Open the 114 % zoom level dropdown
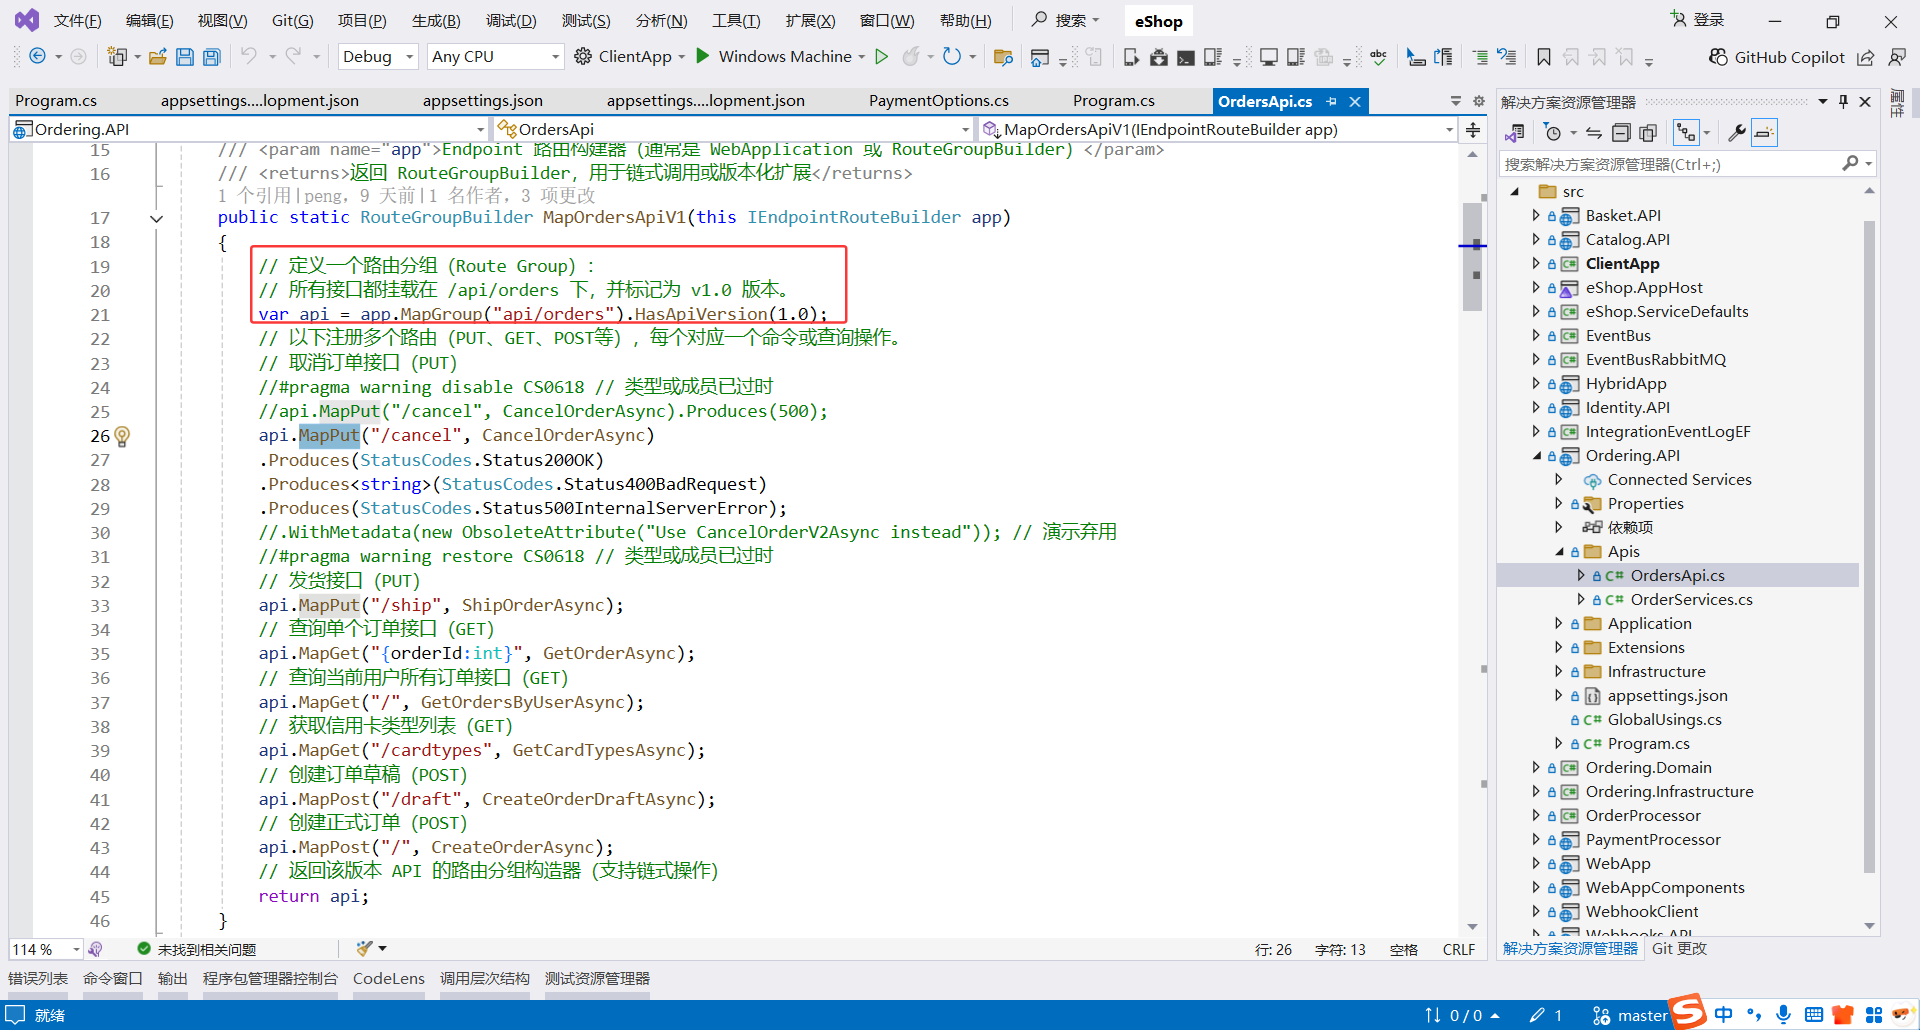The width and height of the screenshot is (1920, 1030). pyautogui.click(x=46, y=949)
